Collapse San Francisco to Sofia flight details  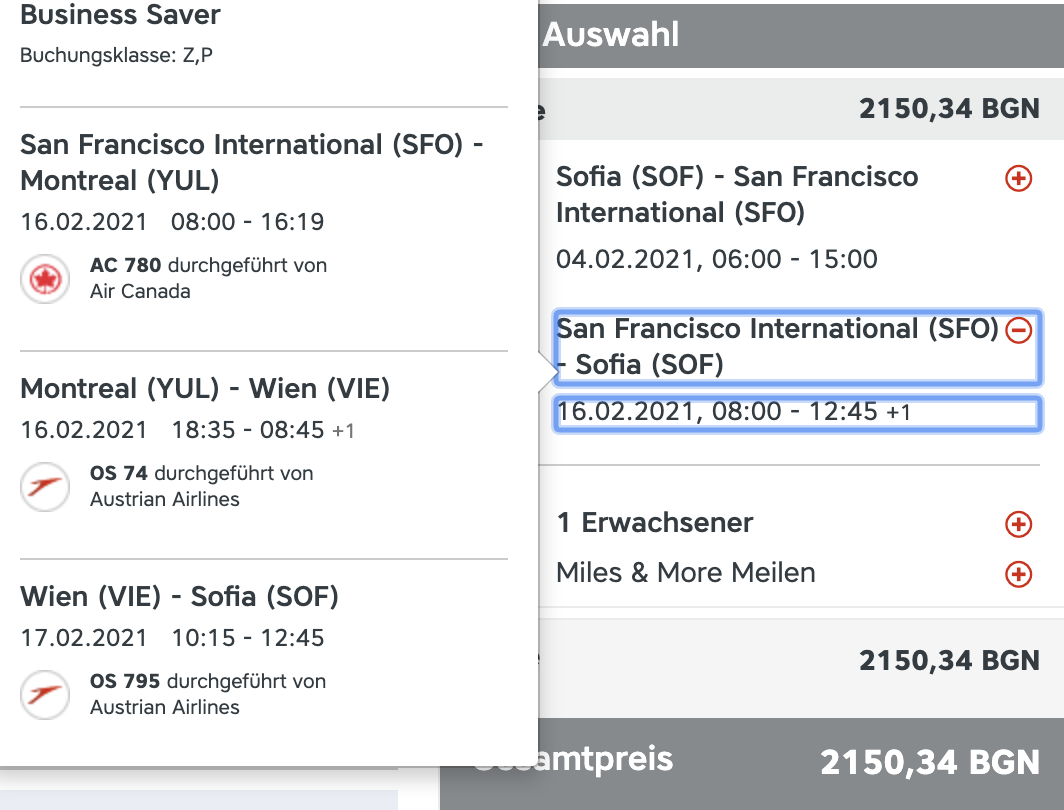1018,330
